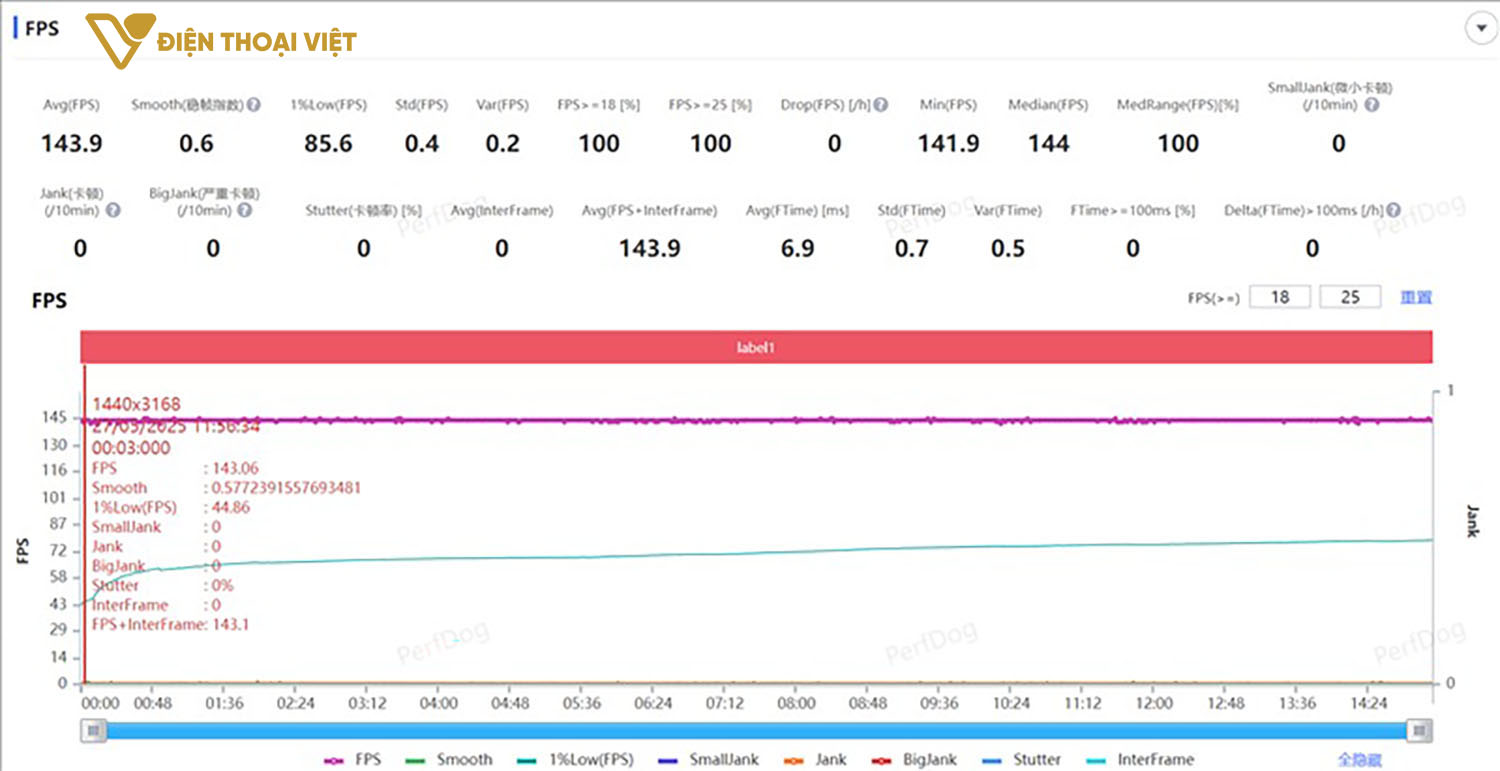The height and width of the screenshot is (771, 1500).
Task: Click the 重置 reset link
Action: coord(1416,297)
